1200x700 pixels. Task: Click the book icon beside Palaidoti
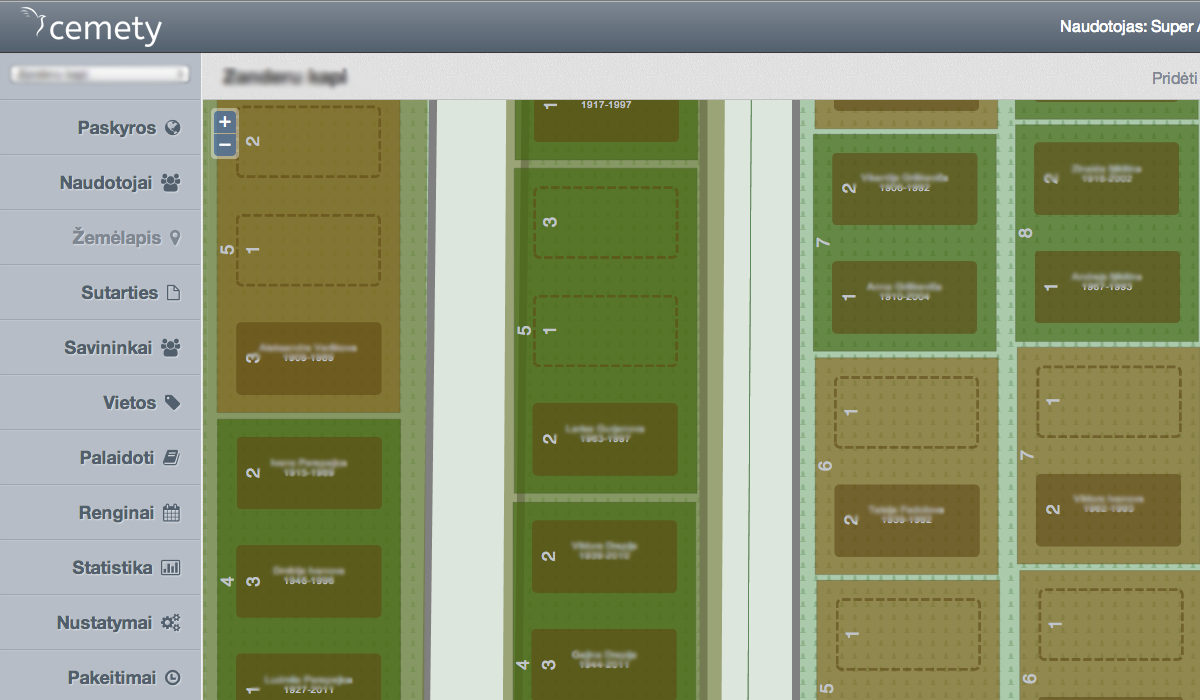[x=171, y=458]
